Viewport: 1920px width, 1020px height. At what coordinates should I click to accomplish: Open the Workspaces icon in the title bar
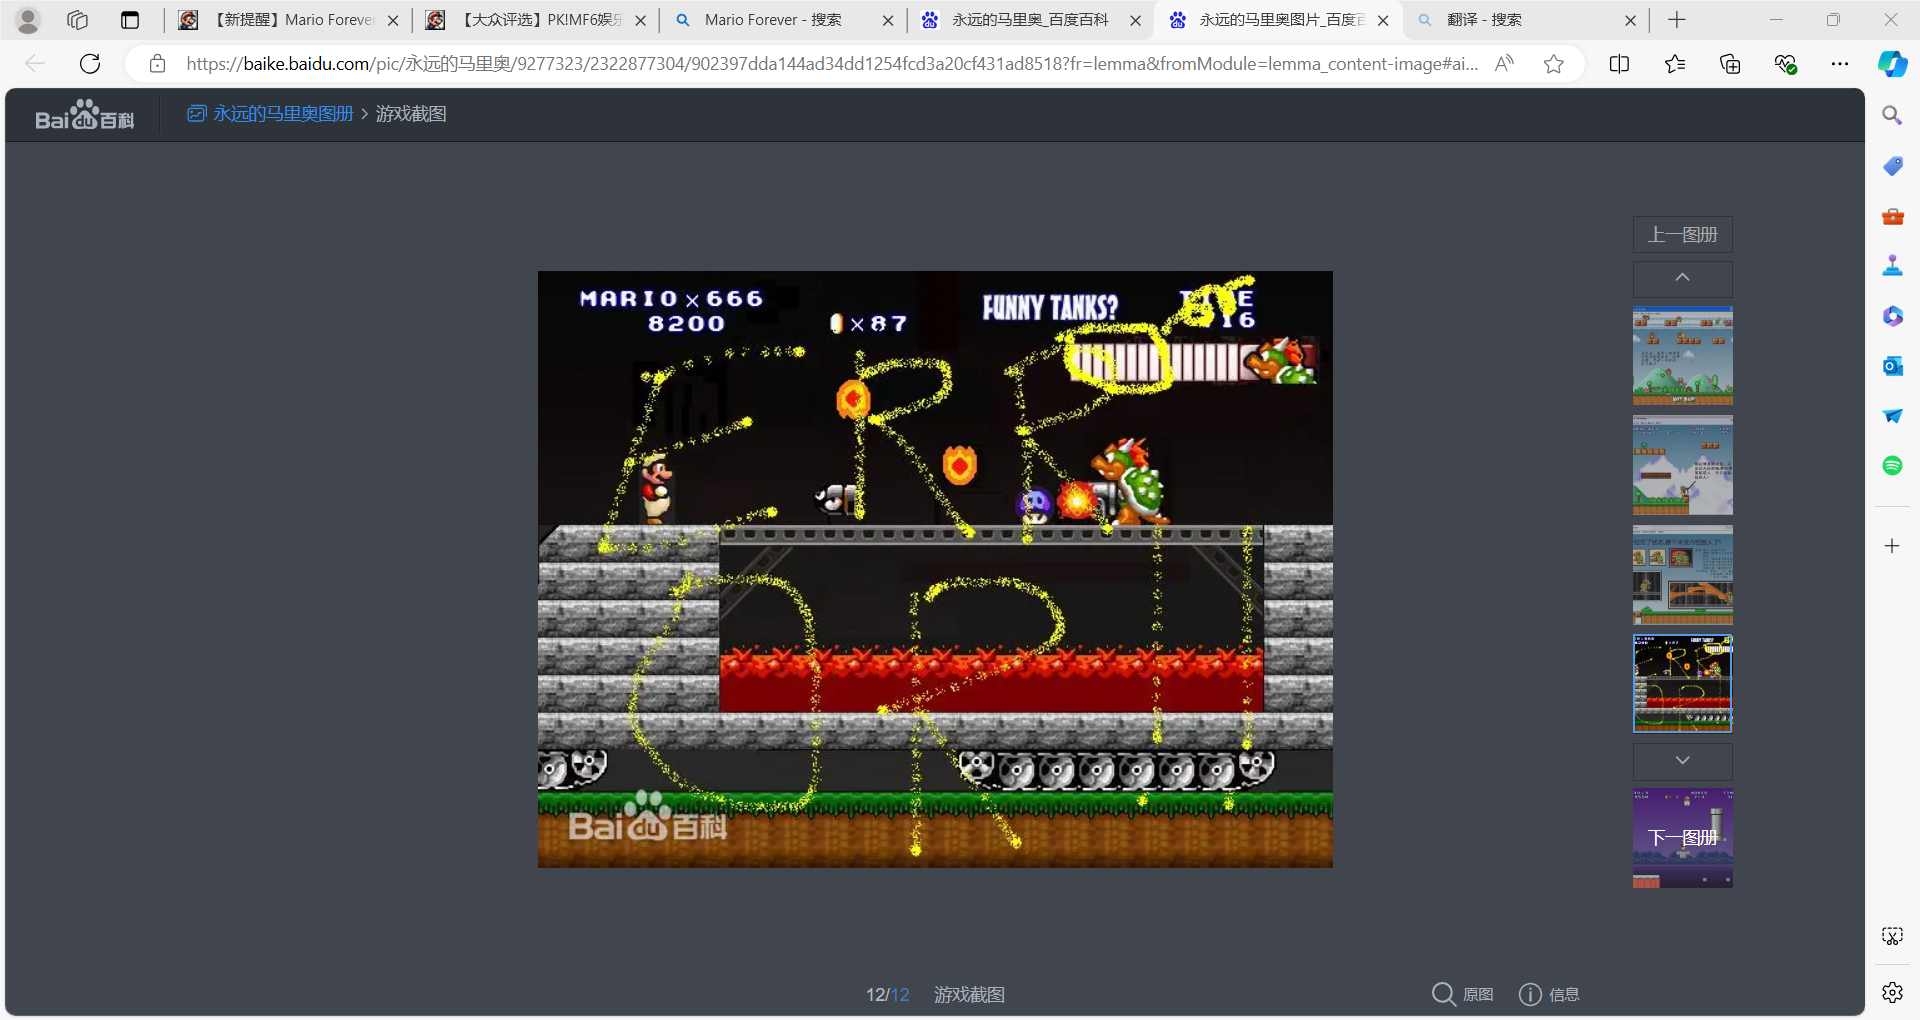77,20
